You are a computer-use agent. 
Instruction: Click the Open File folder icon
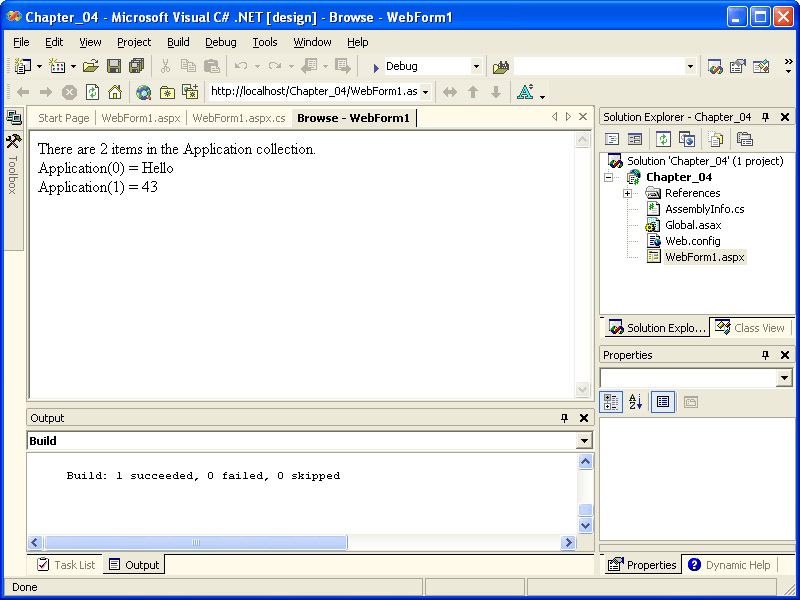click(x=90, y=66)
